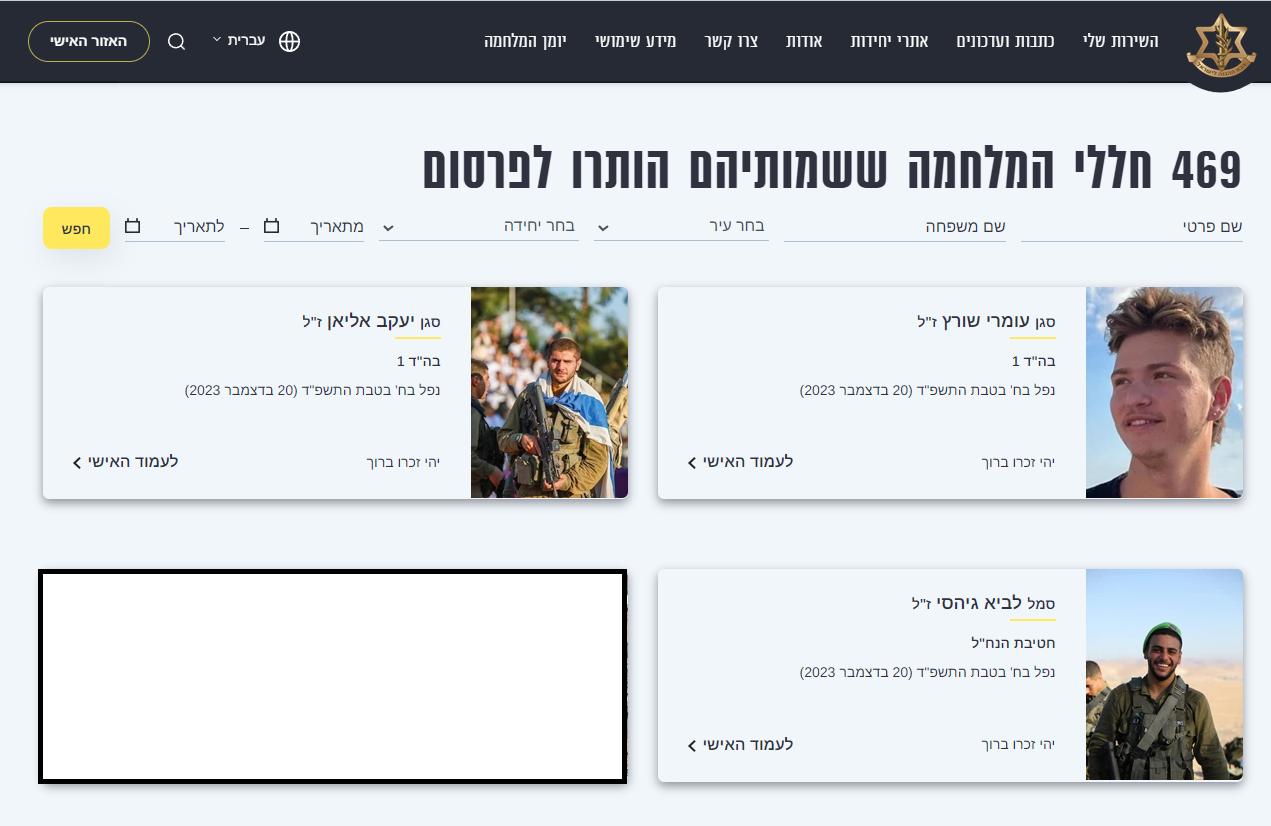Open the בחר עיר city dropdown
The height and width of the screenshot is (826, 1271).
coord(681,226)
